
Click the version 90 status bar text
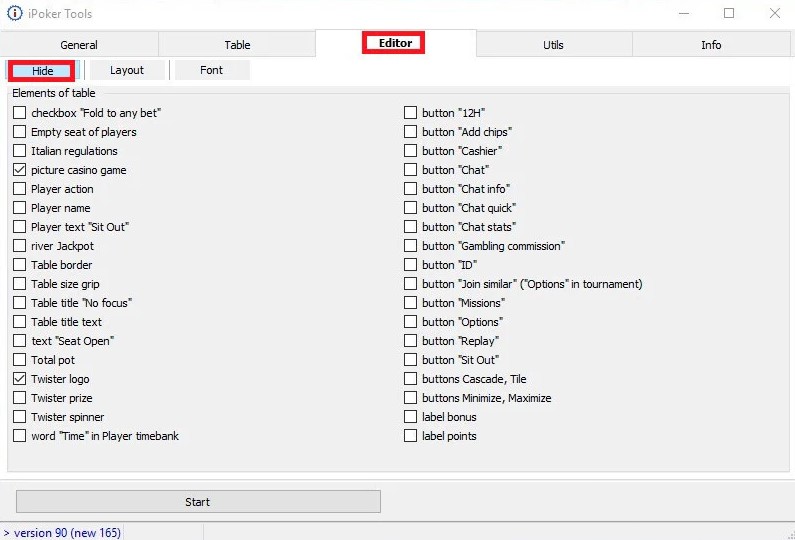coord(66,533)
